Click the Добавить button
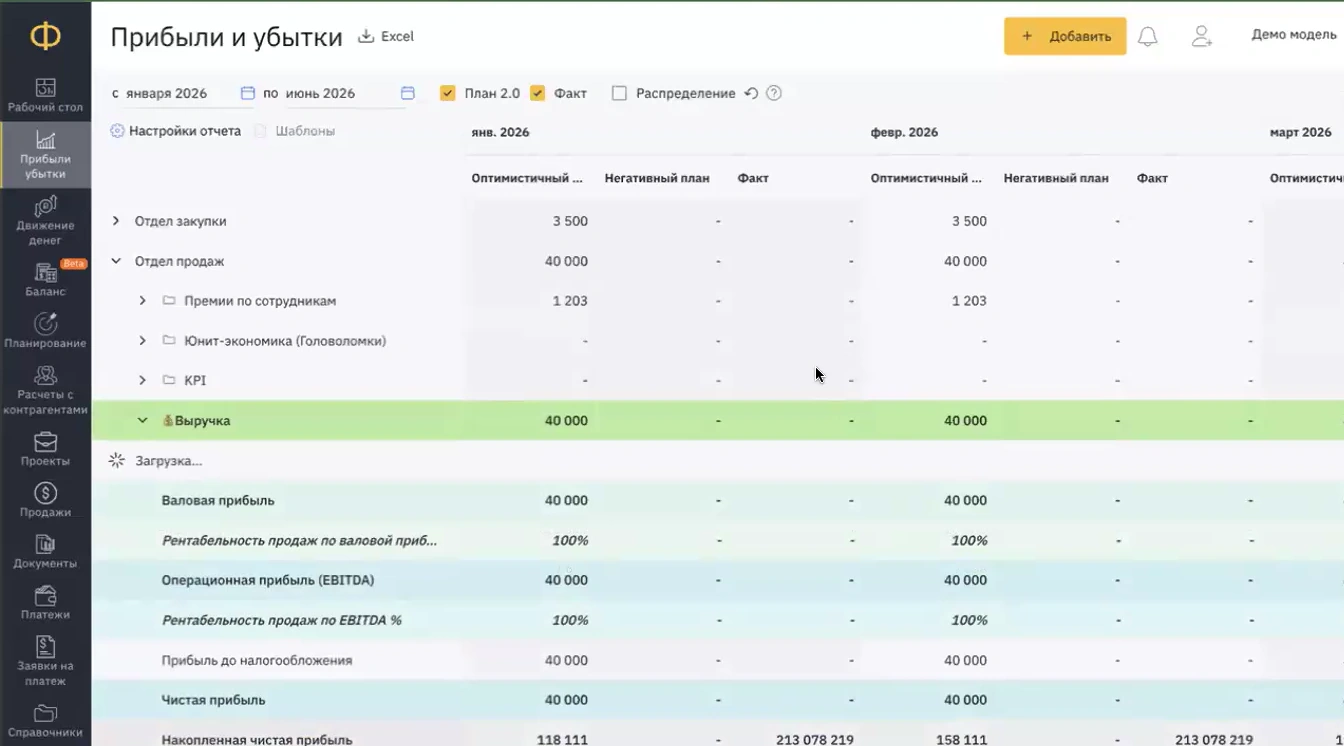Screen dimensions: 1344x746 click(1065, 37)
